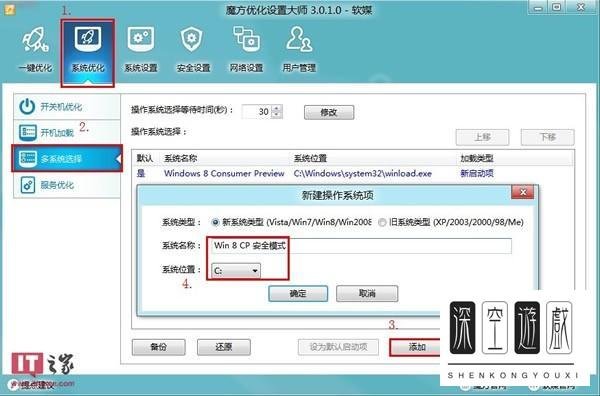The width and height of the screenshot is (600, 396).
Task: Click the 开关机优化 power icon
Action: [x=28, y=106]
